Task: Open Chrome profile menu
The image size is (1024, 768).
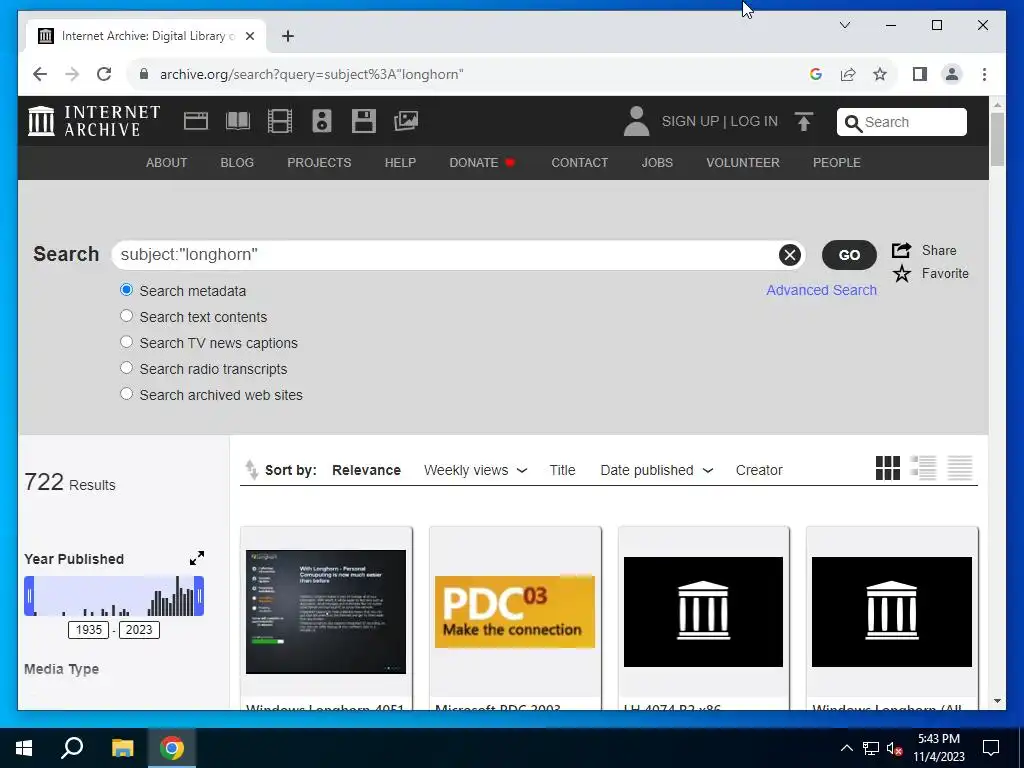Action: 952,74
